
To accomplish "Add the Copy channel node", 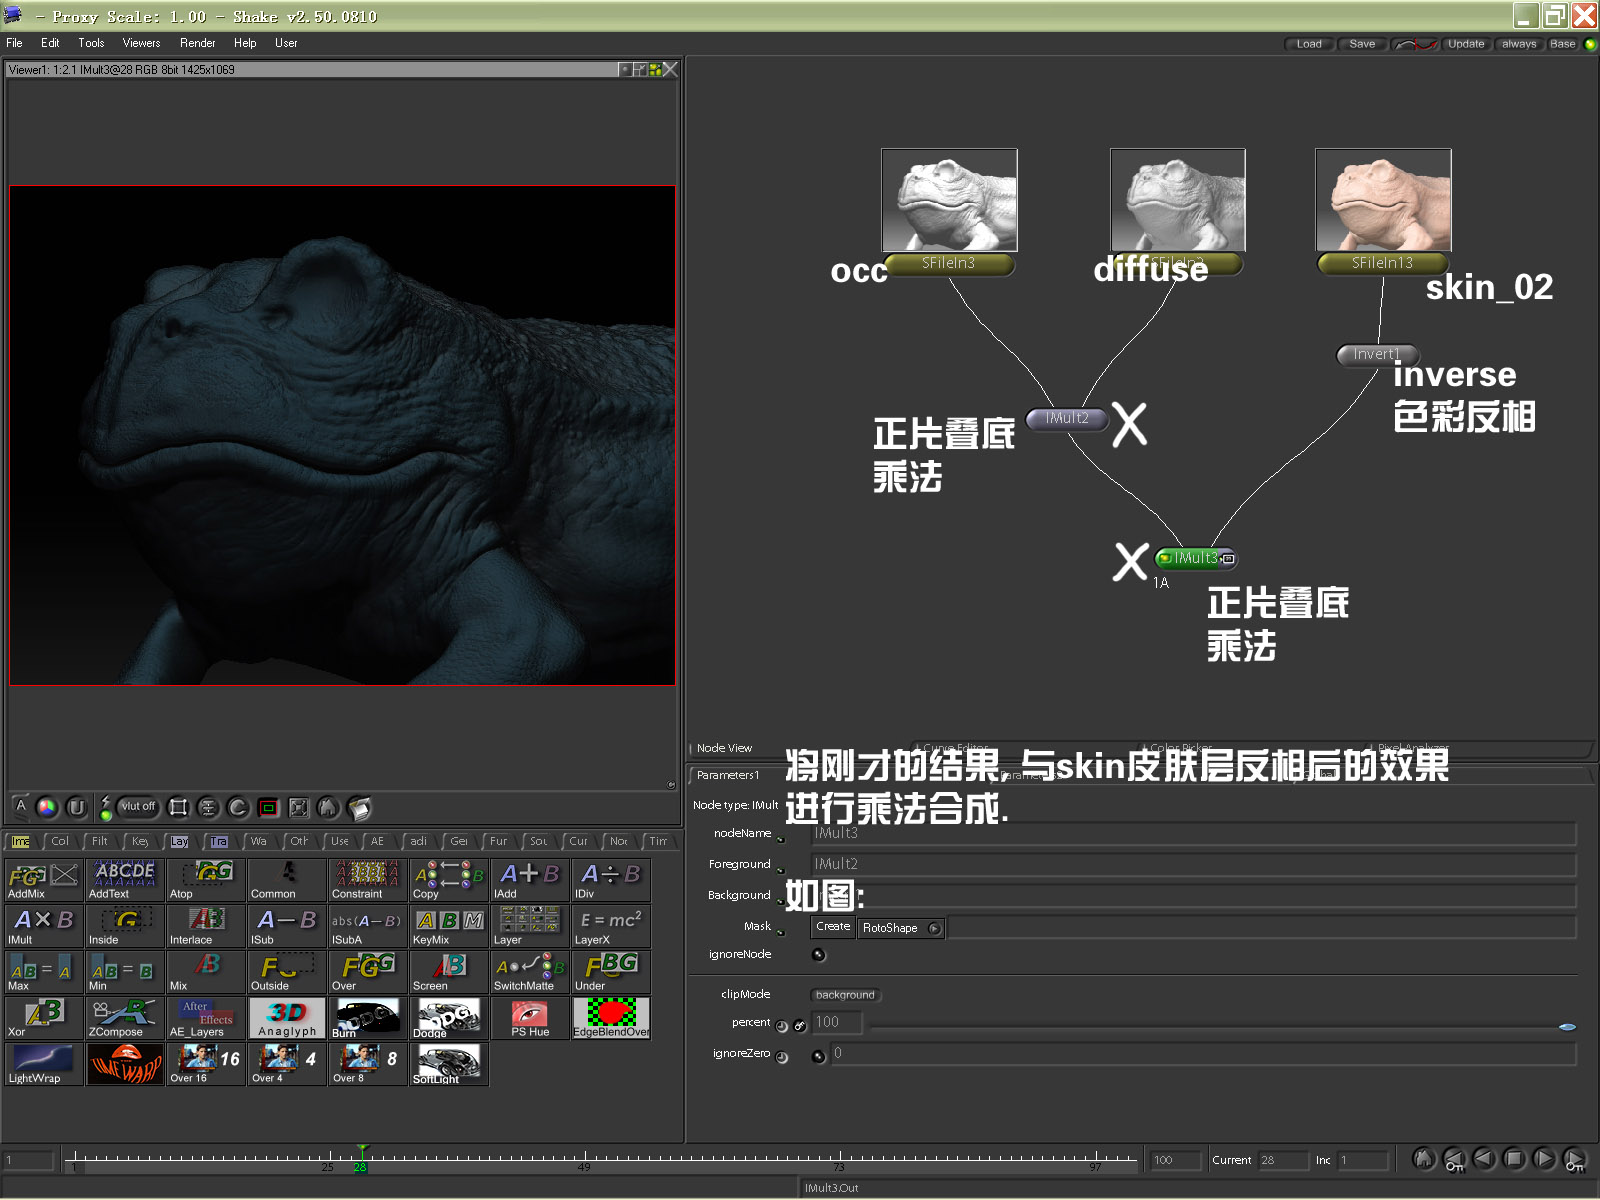I will point(448,880).
